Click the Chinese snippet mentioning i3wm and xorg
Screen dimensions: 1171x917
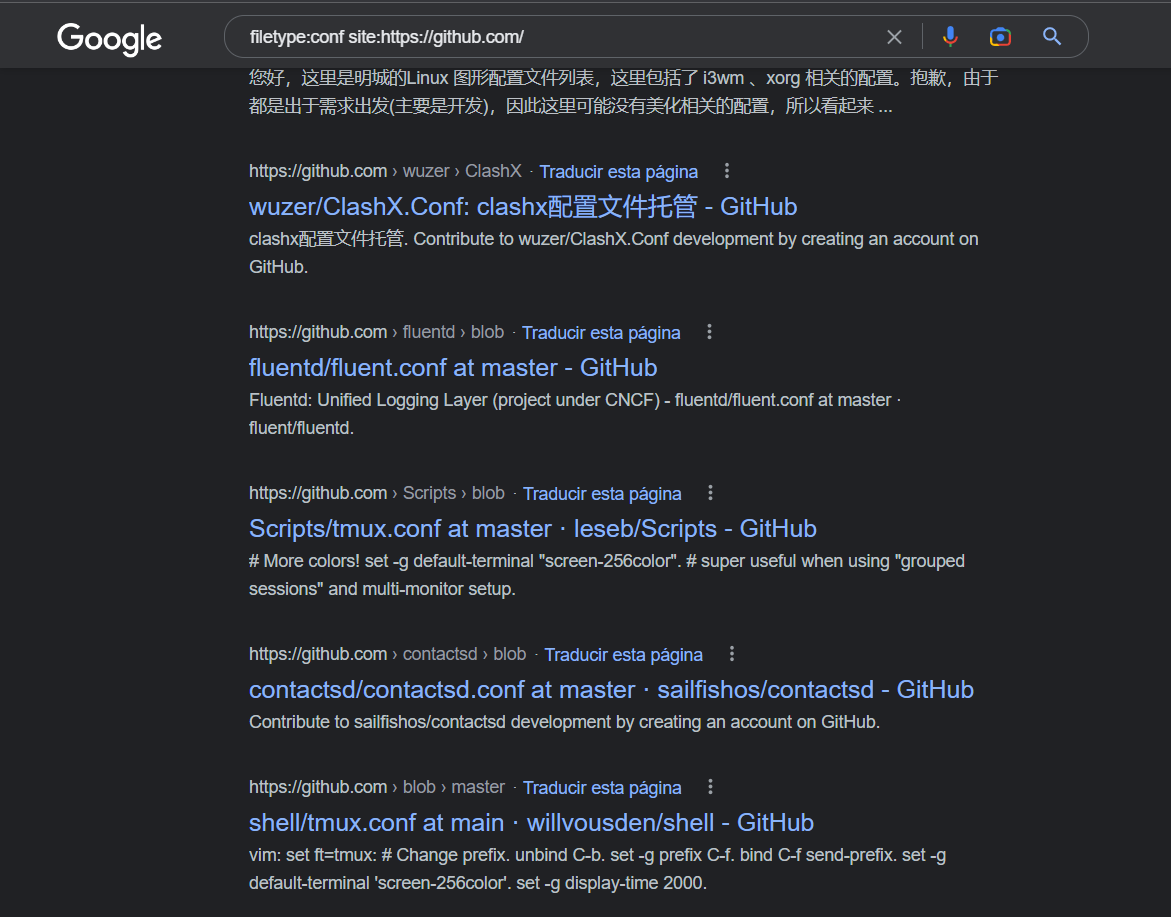(x=624, y=92)
